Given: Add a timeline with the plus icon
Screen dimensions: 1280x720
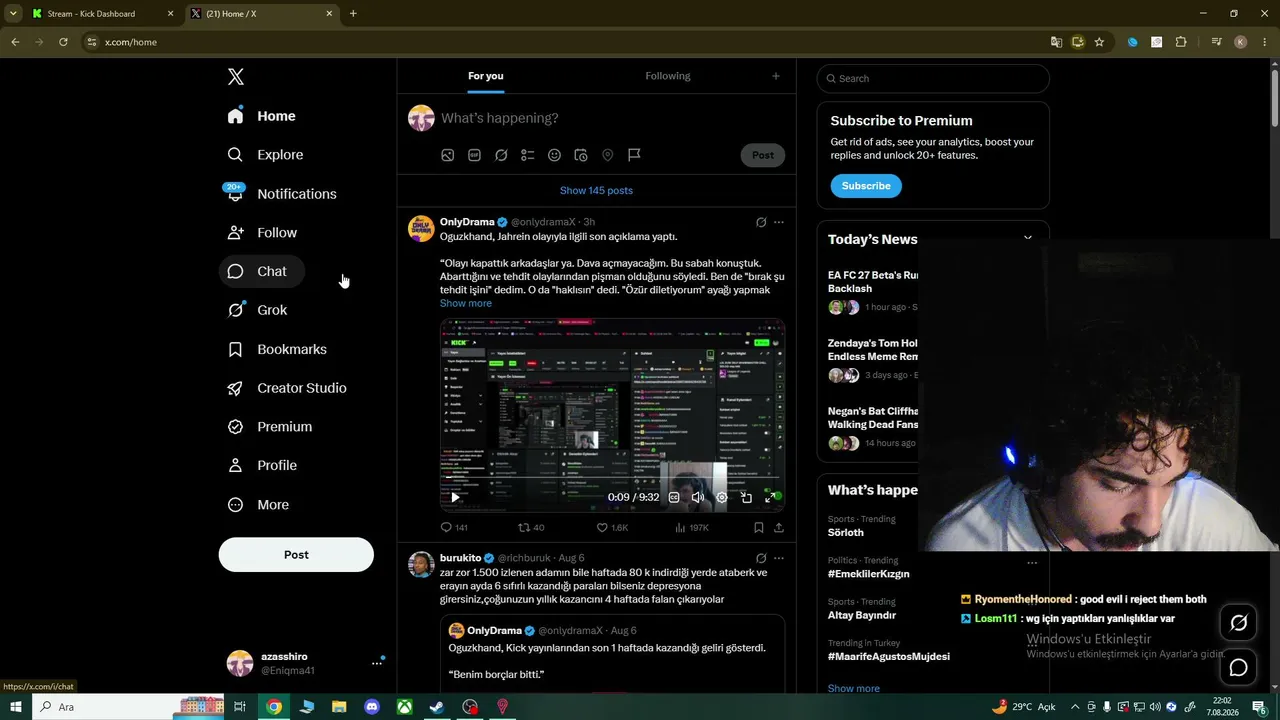Looking at the screenshot, I should coord(776,76).
